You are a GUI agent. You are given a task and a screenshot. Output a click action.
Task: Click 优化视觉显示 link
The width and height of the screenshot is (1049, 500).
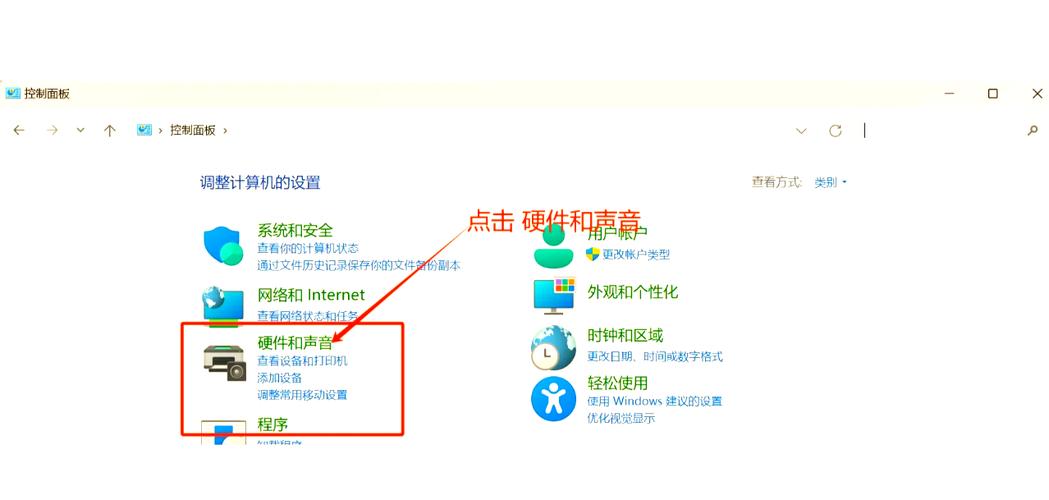[621, 419]
